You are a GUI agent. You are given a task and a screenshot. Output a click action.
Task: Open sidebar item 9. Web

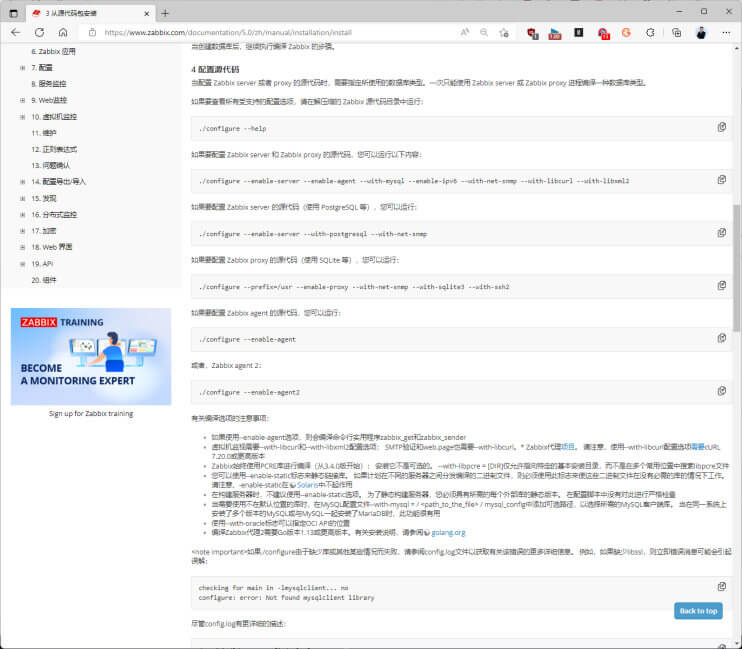[49, 100]
